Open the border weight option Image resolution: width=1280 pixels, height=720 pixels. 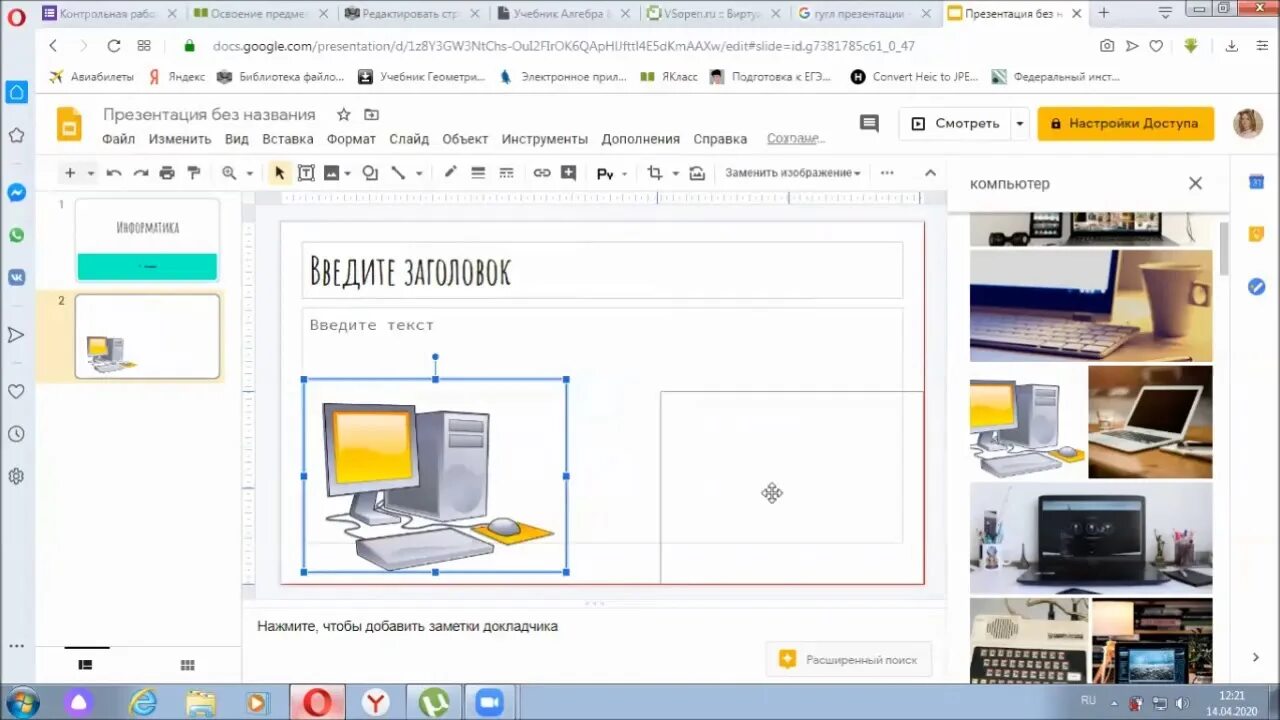(478, 173)
